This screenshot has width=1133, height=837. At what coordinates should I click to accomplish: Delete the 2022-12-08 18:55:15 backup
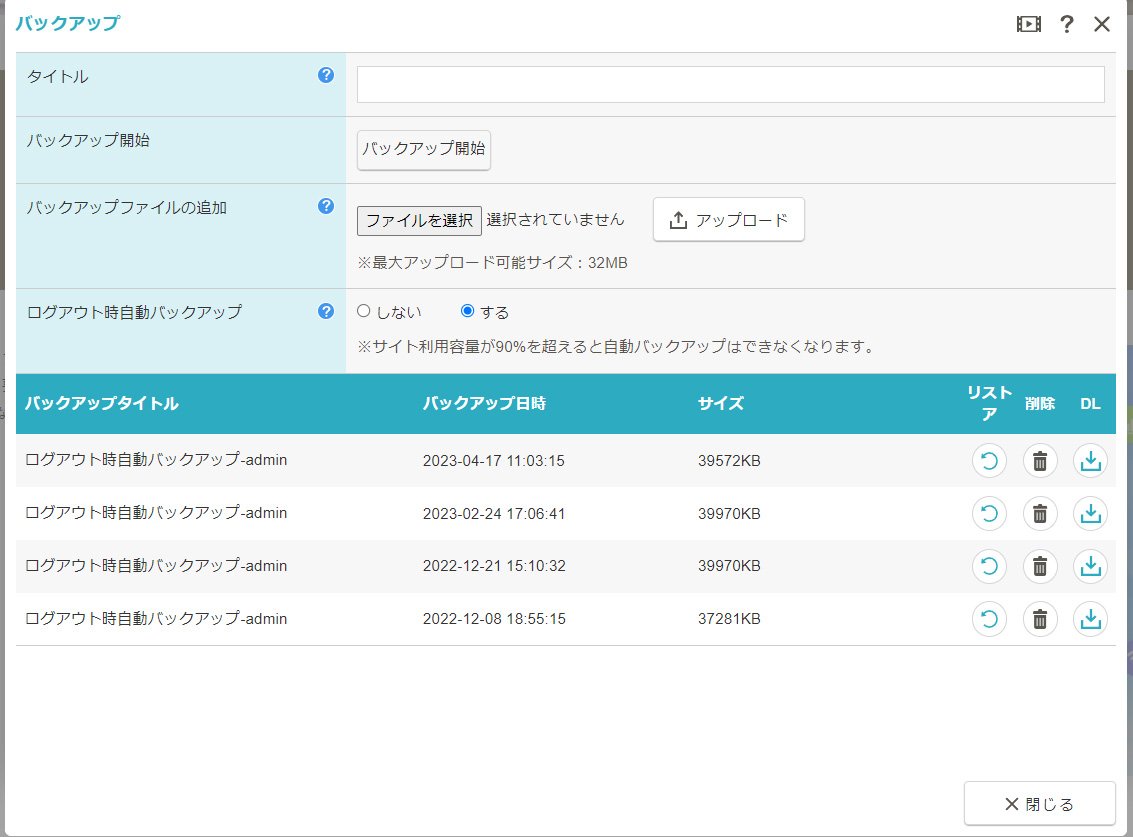coord(1040,619)
